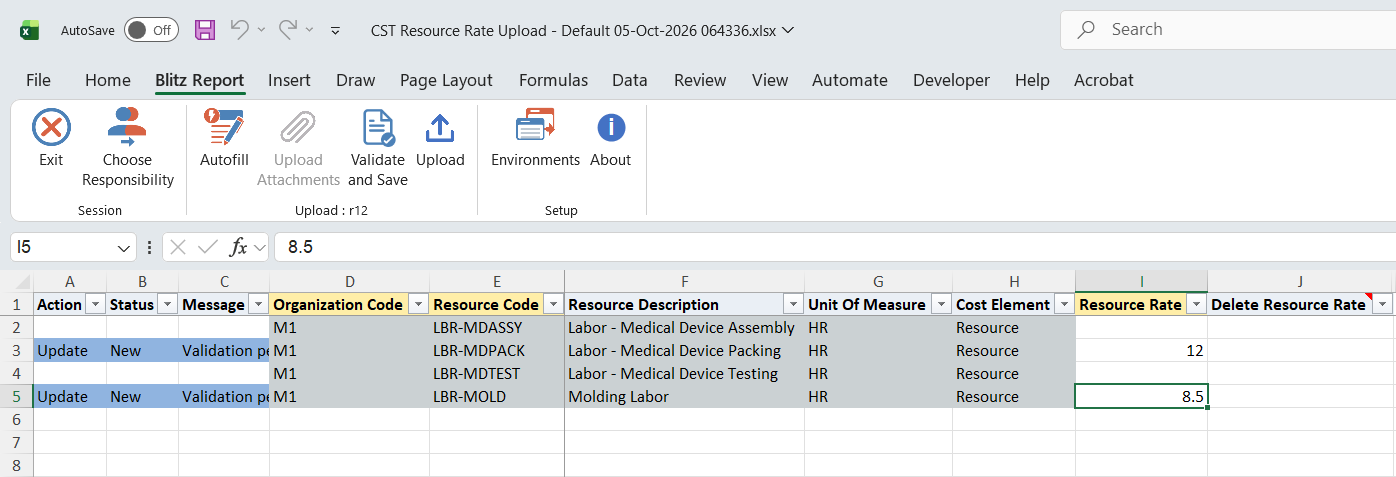The height and width of the screenshot is (477, 1396).
Task: Open the Resource Description filter dropdown
Action: [x=793, y=304]
